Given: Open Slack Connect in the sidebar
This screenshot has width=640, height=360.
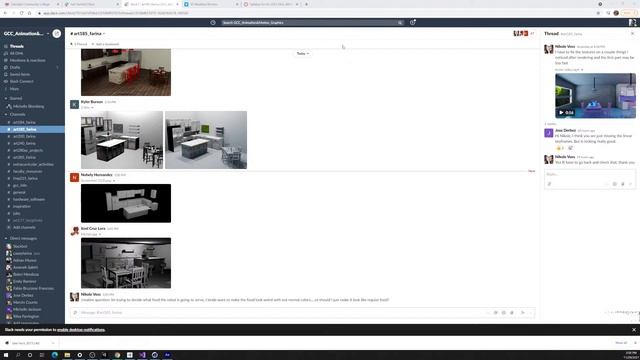Looking at the screenshot, I should 22,81.
